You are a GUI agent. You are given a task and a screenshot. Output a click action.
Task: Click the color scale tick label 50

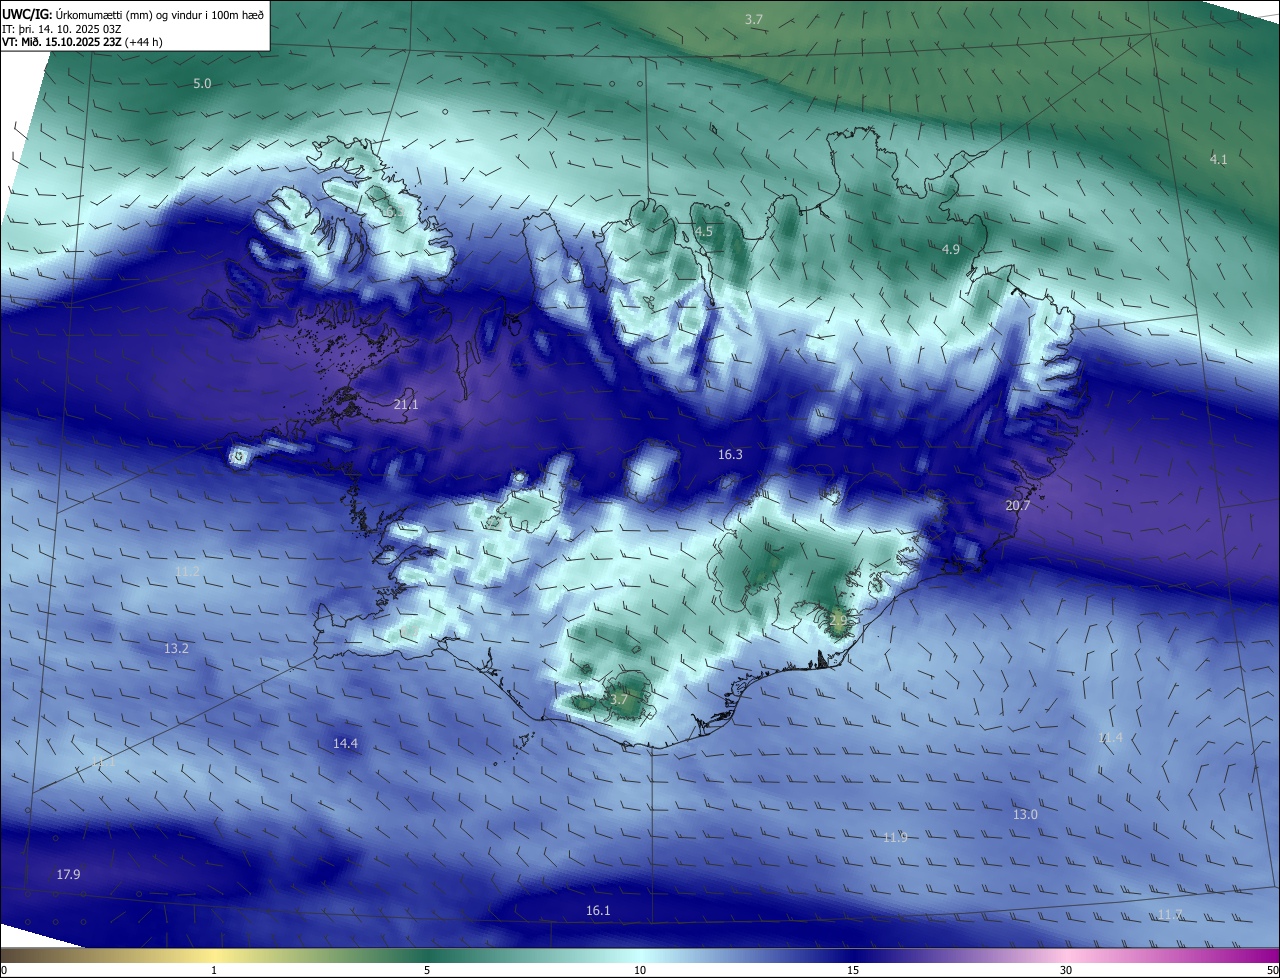click(1271, 970)
